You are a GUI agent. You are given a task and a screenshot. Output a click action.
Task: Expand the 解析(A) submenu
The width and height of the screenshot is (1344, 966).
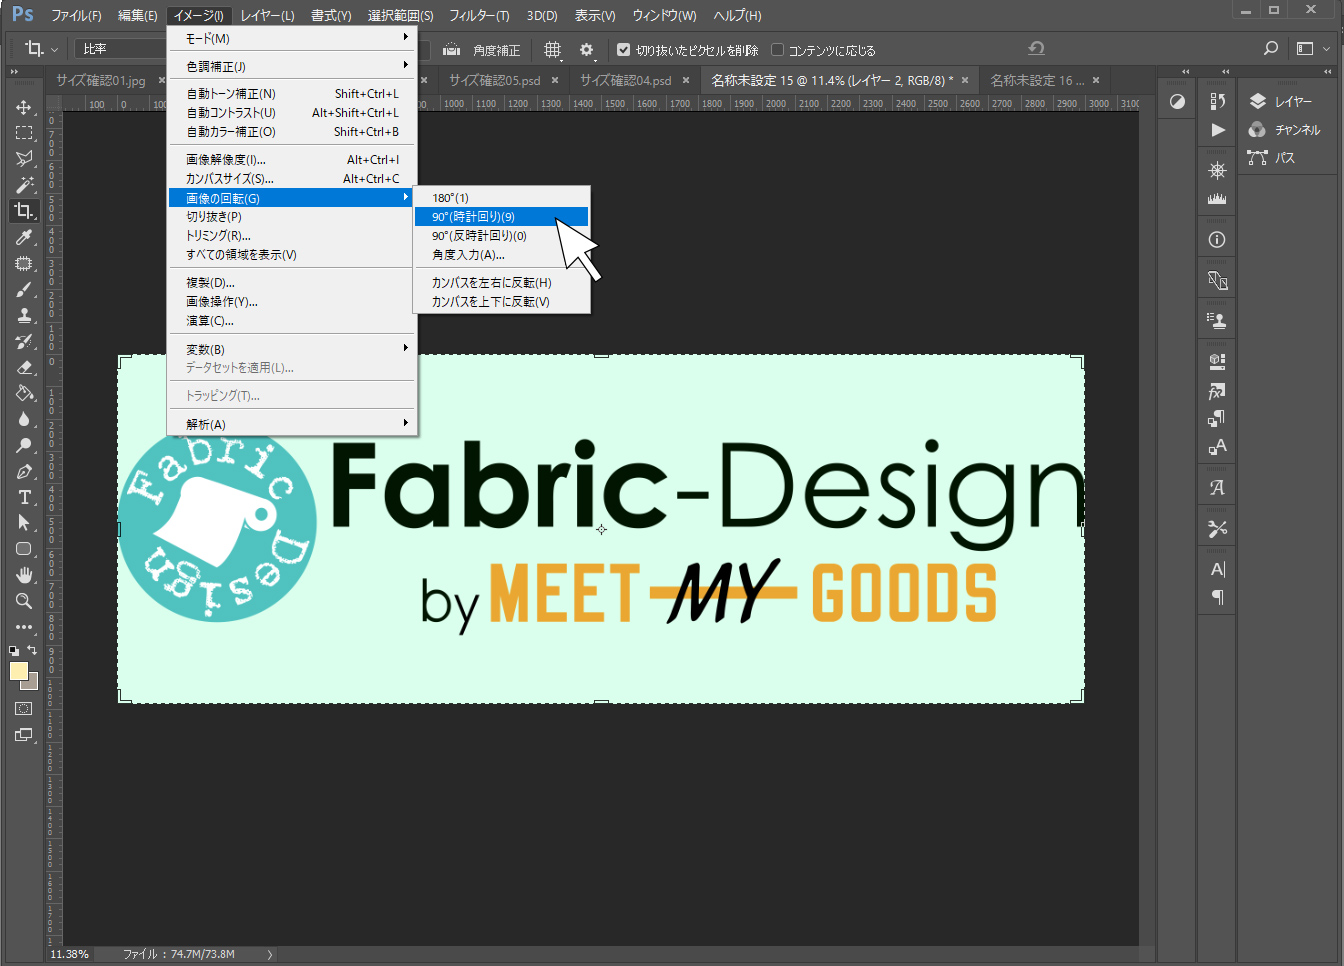point(292,424)
